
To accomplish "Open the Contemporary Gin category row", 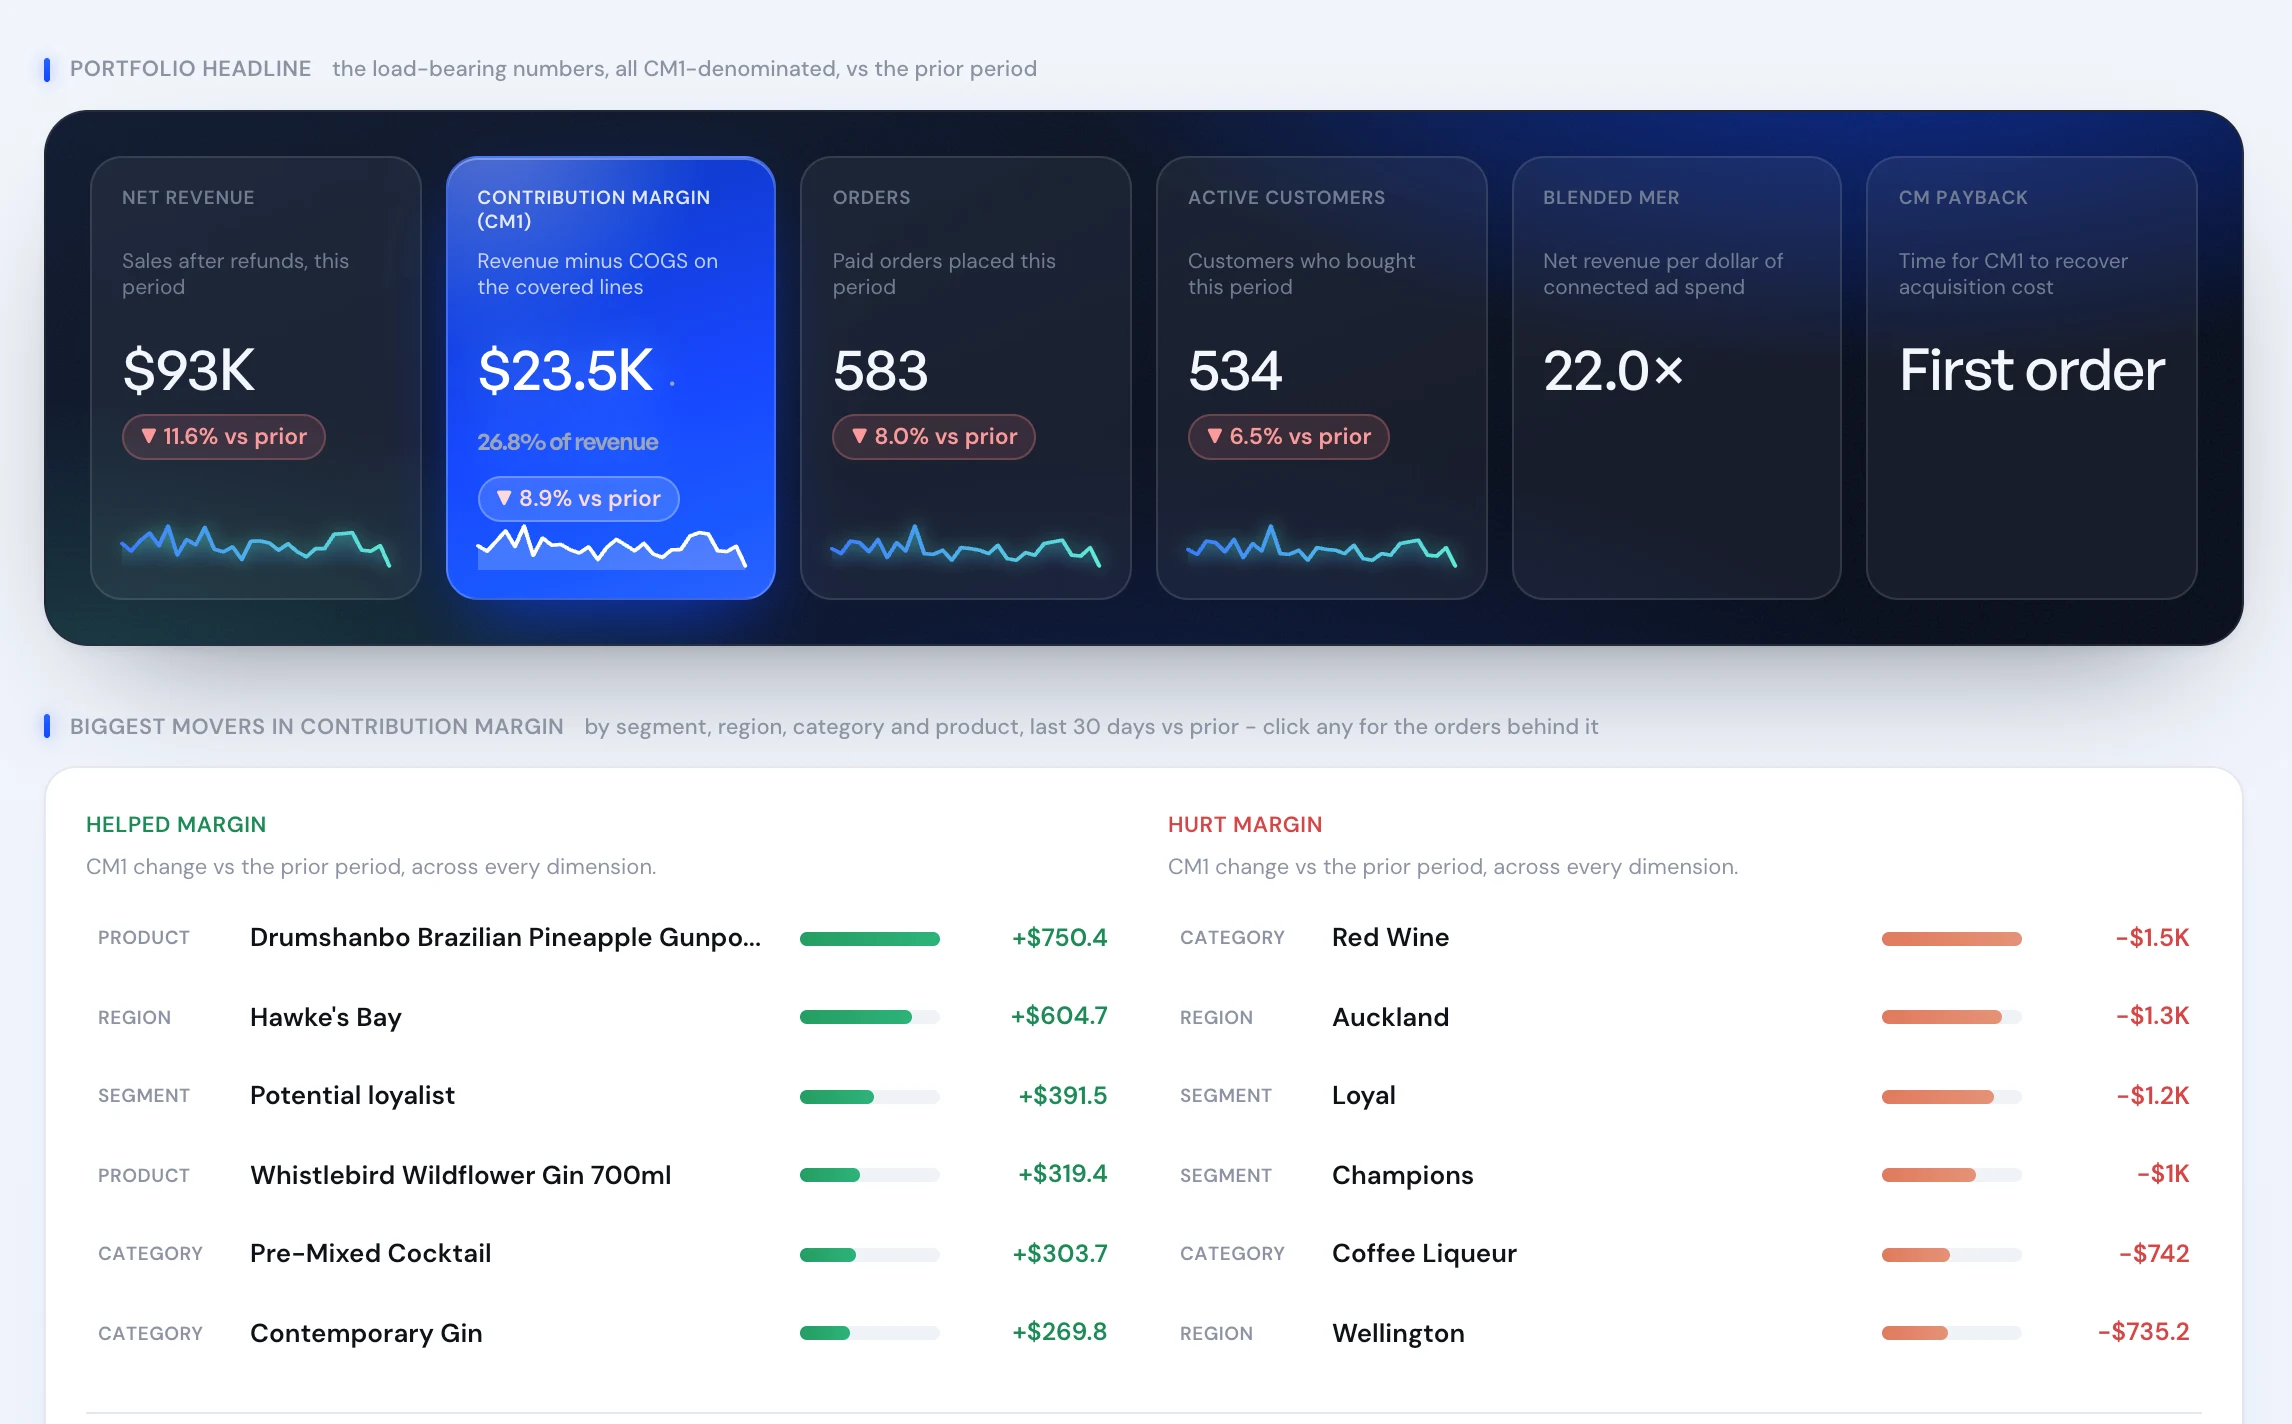I will 603,1333.
